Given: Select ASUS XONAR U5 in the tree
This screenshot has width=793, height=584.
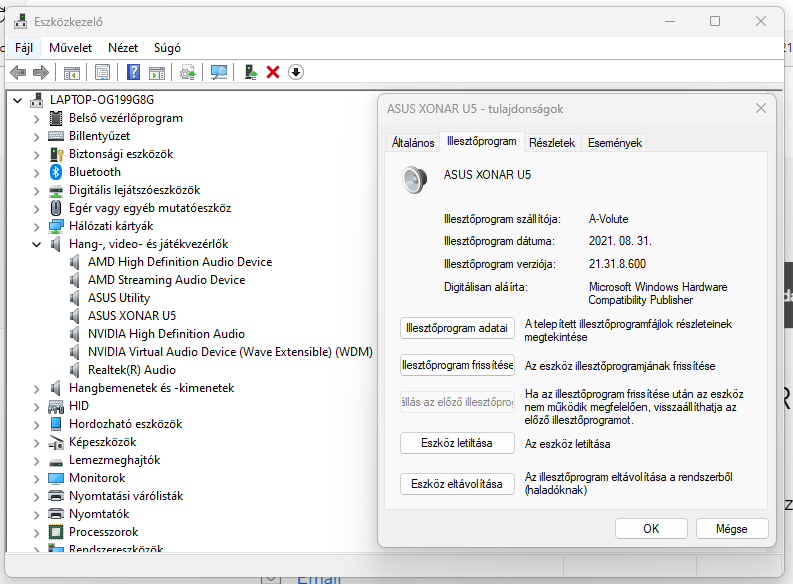Looking at the screenshot, I should (x=132, y=316).
